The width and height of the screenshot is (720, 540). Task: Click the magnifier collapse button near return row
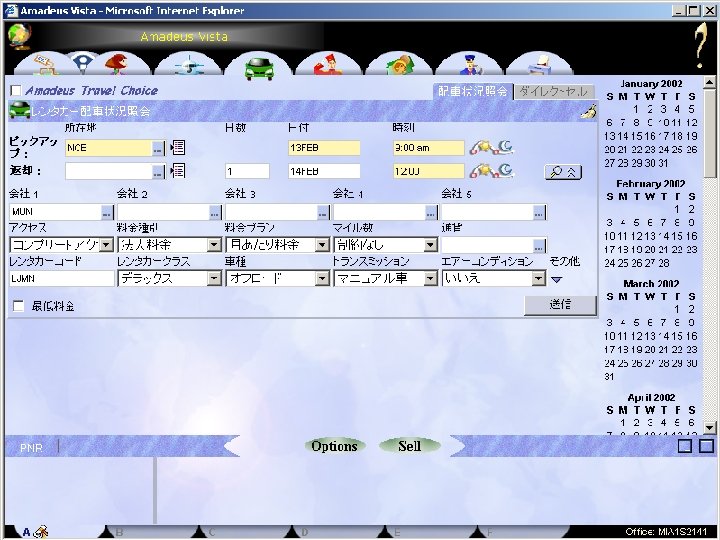pos(563,172)
